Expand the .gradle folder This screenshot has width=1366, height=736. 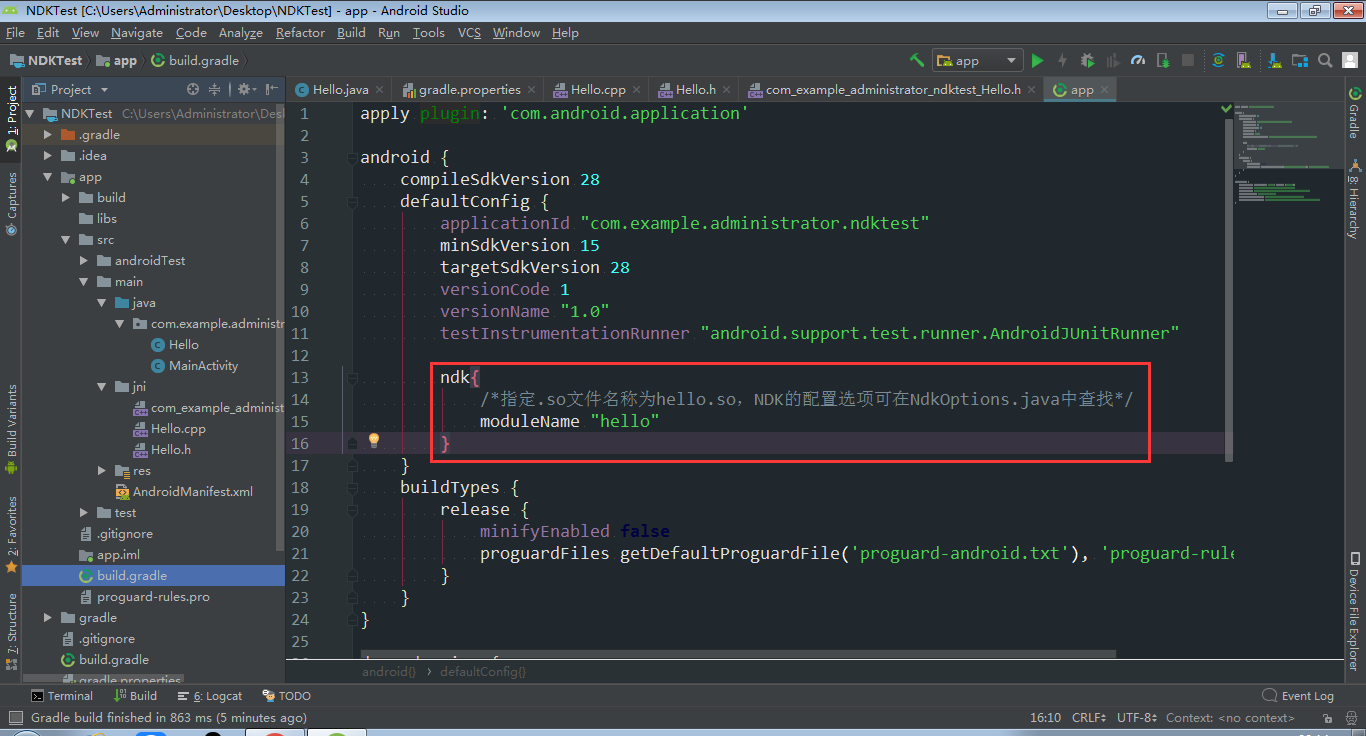(47, 134)
